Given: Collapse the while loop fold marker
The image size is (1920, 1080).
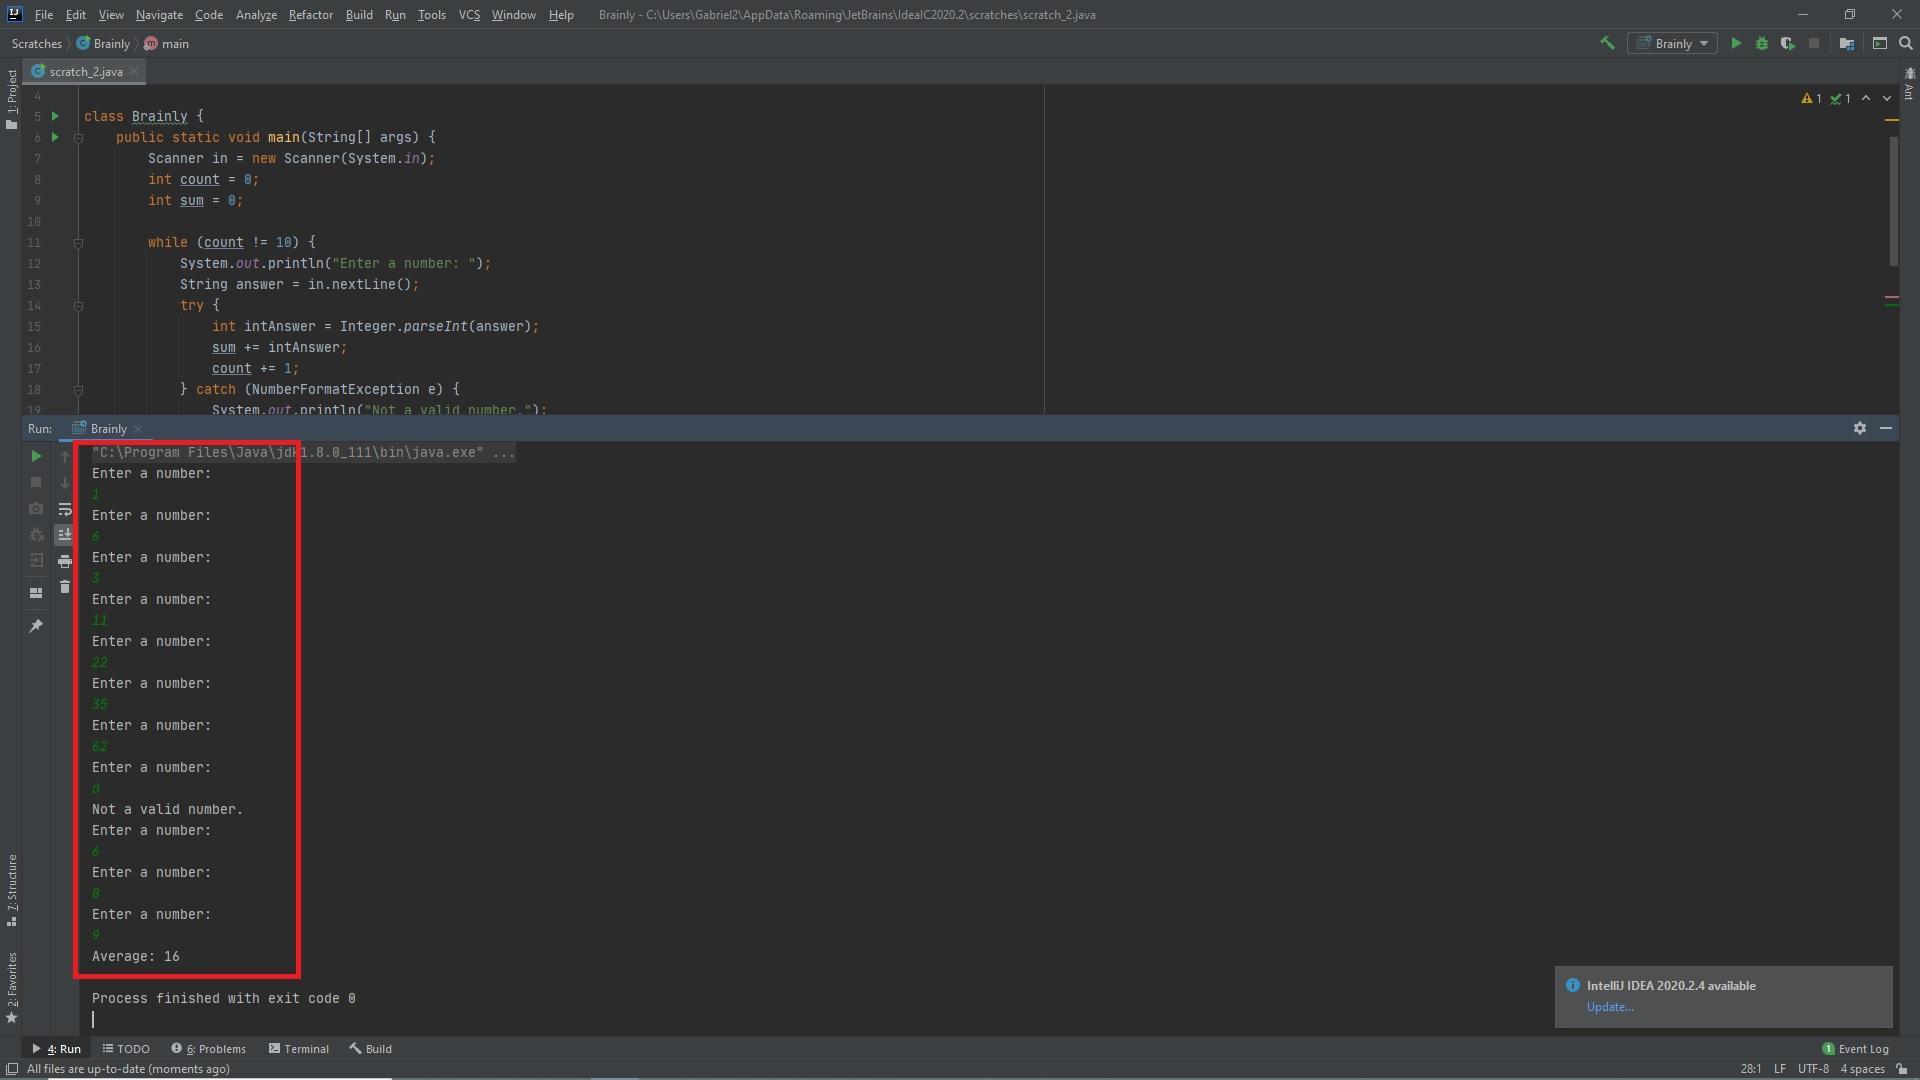Looking at the screenshot, I should pyautogui.click(x=78, y=243).
